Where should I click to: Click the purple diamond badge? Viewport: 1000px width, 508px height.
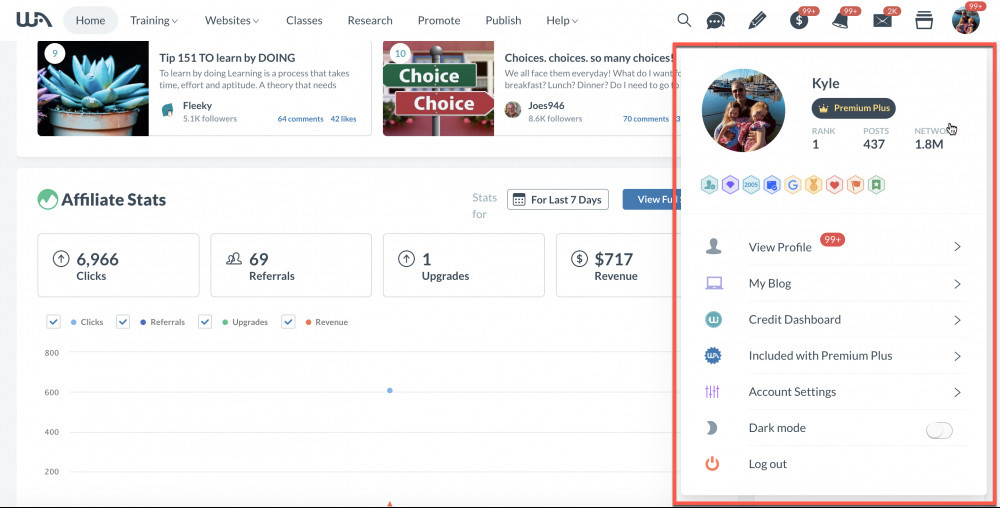pyautogui.click(x=730, y=185)
